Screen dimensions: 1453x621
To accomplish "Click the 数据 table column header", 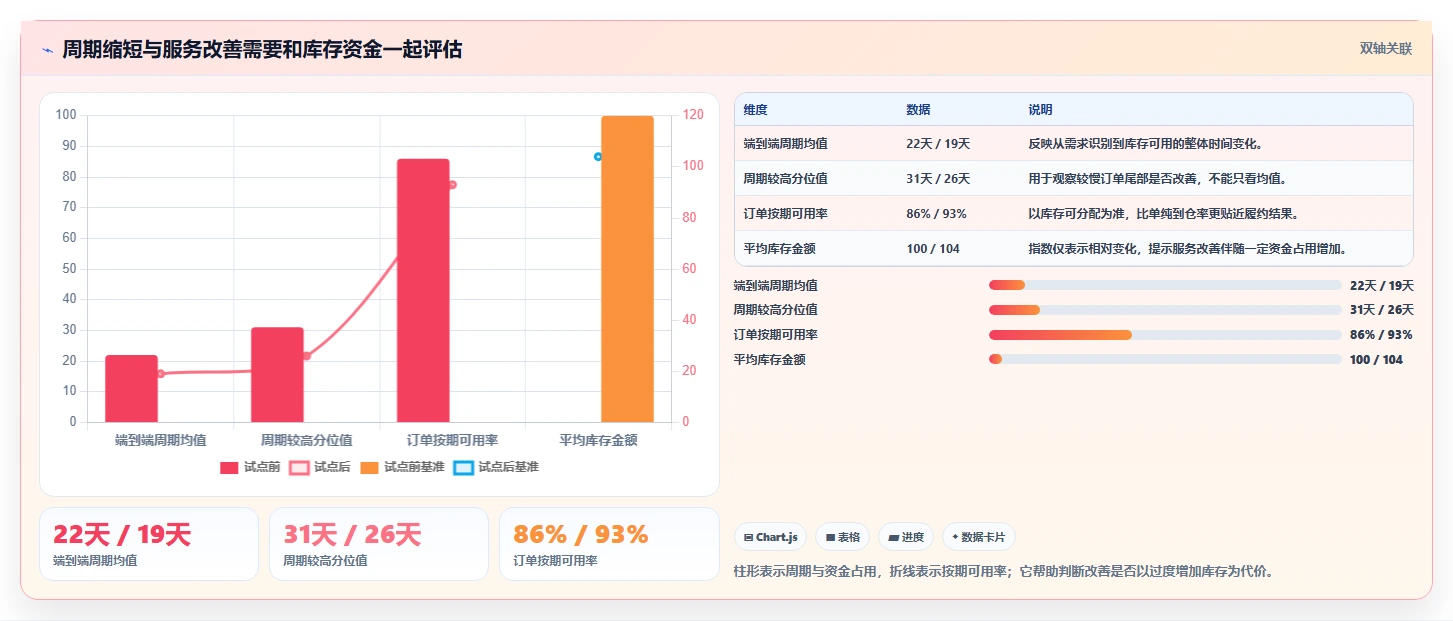I will [918, 110].
